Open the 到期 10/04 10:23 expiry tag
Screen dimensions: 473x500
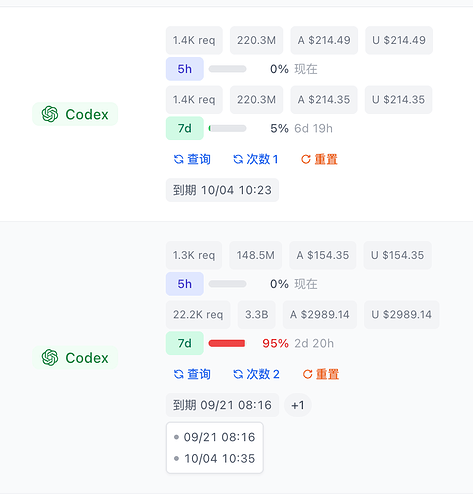pyautogui.click(x=222, y=190)
